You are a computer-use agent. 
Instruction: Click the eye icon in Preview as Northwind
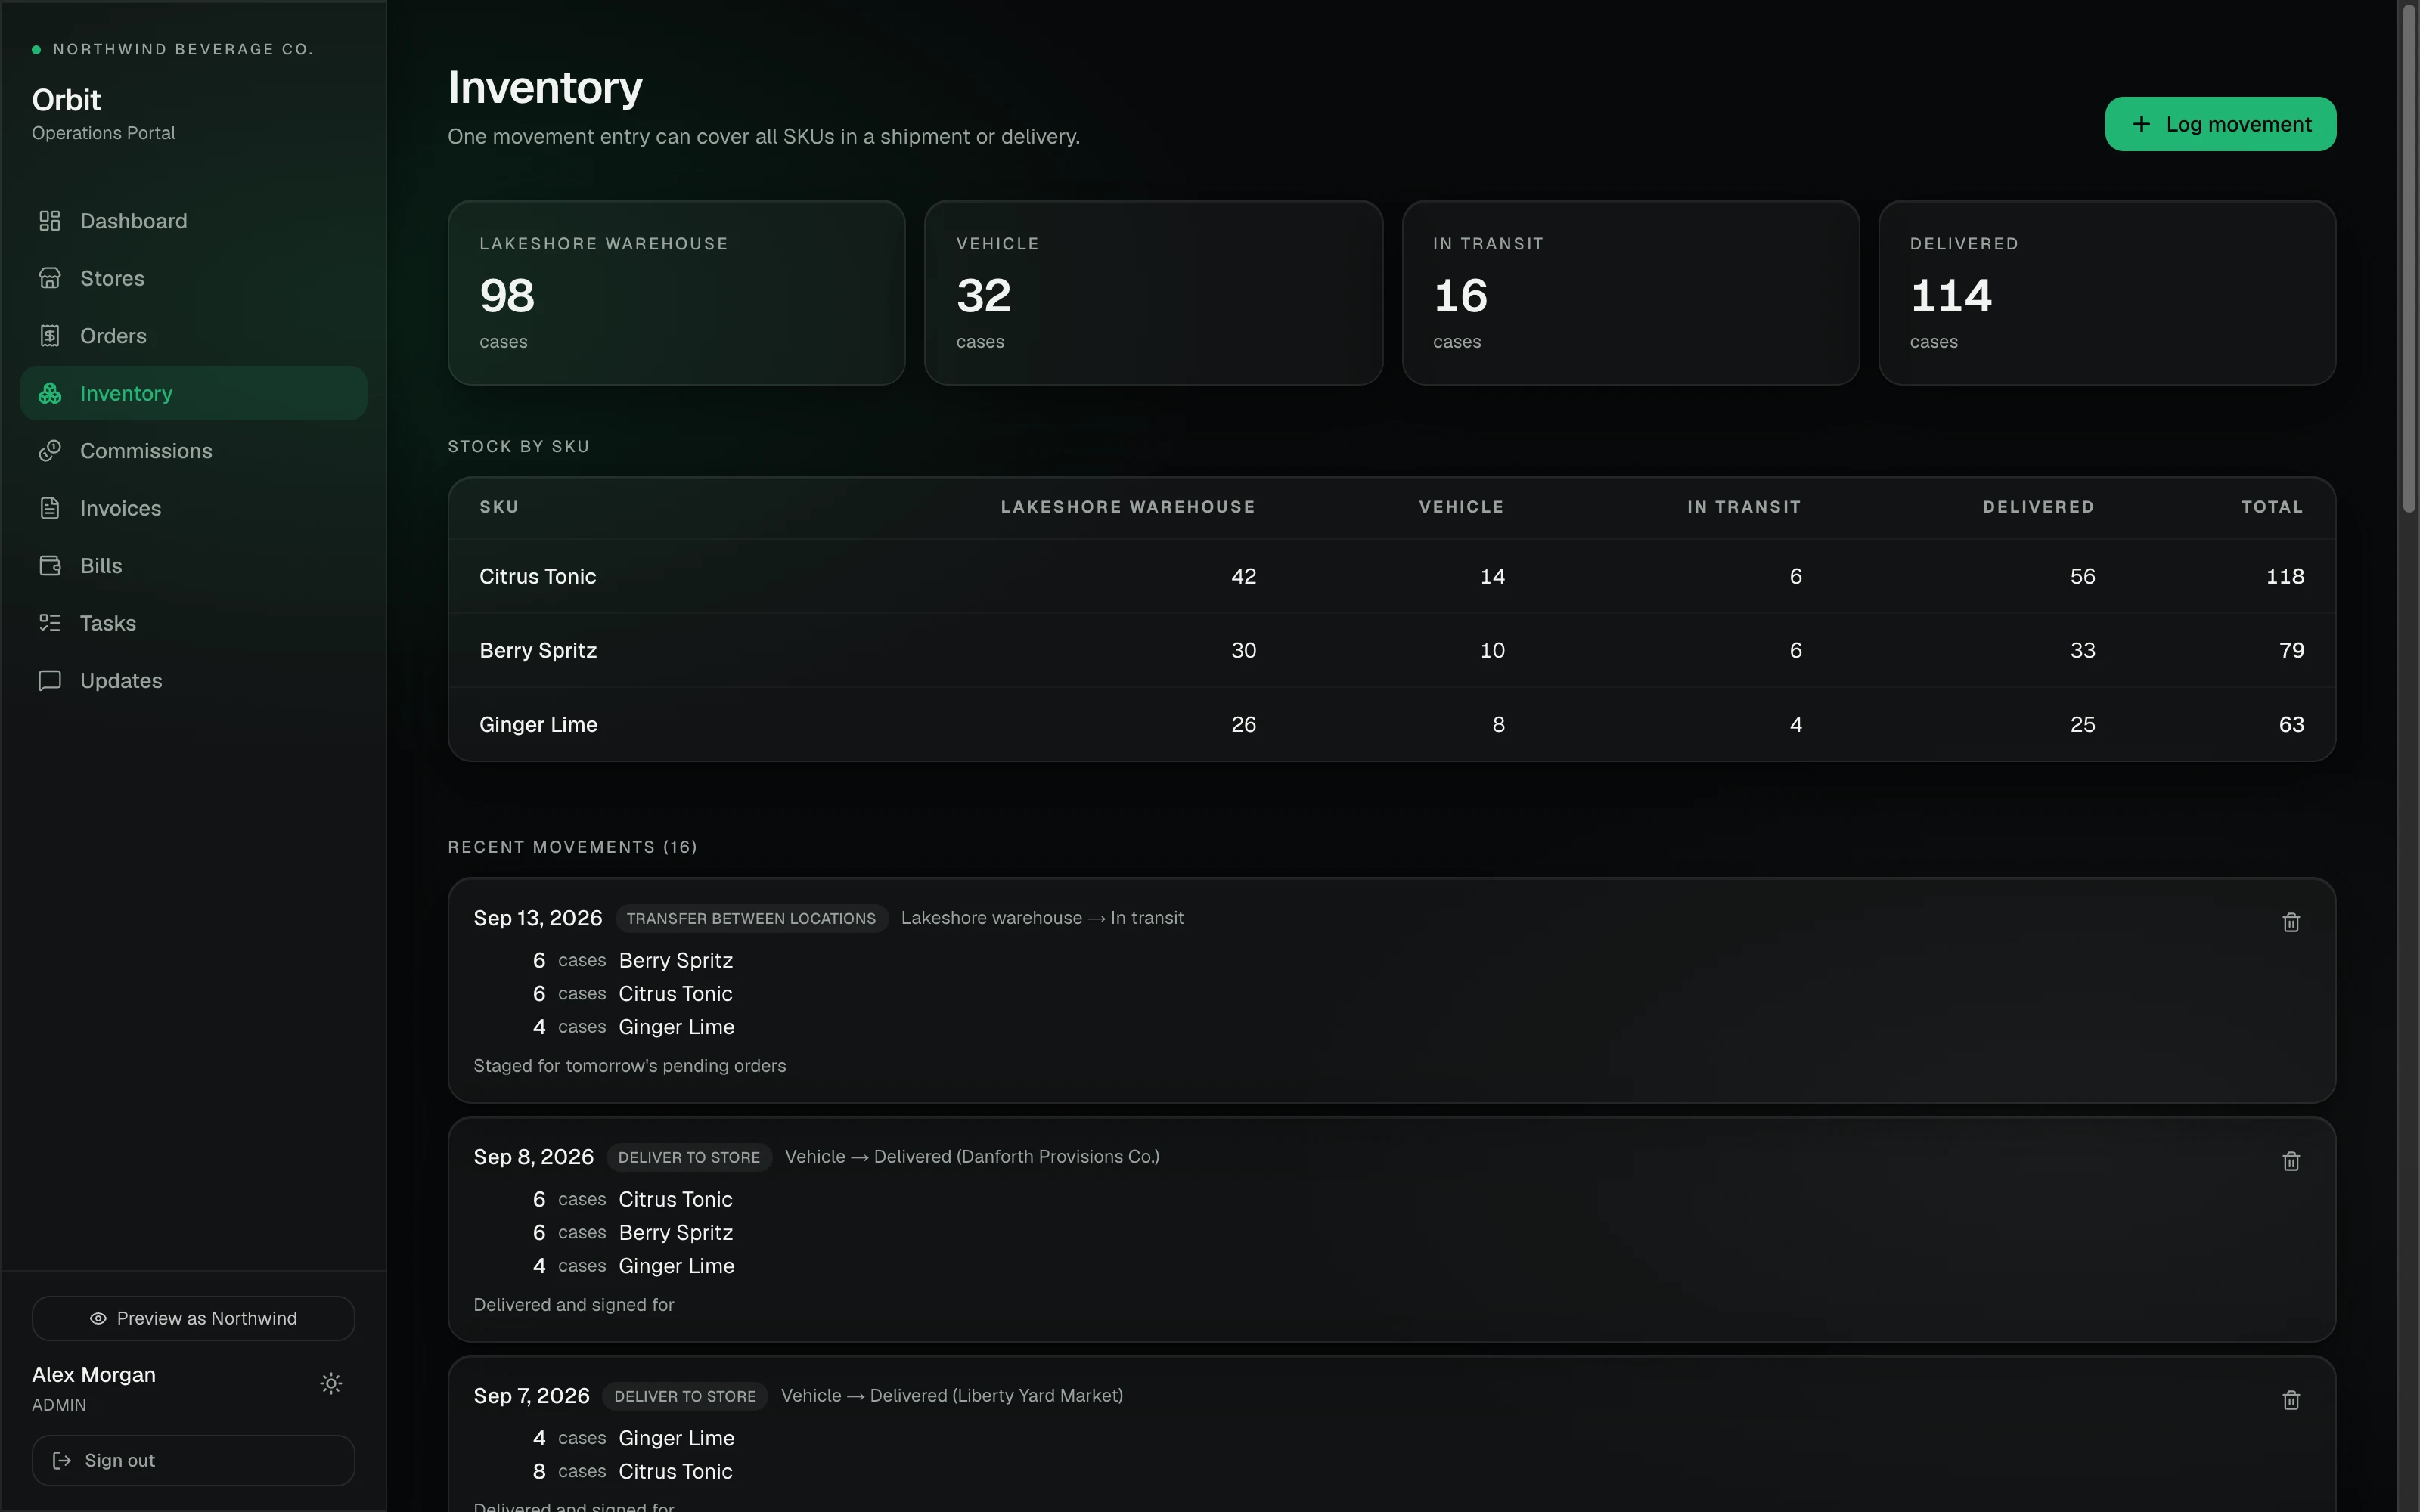click(98, 1319)
